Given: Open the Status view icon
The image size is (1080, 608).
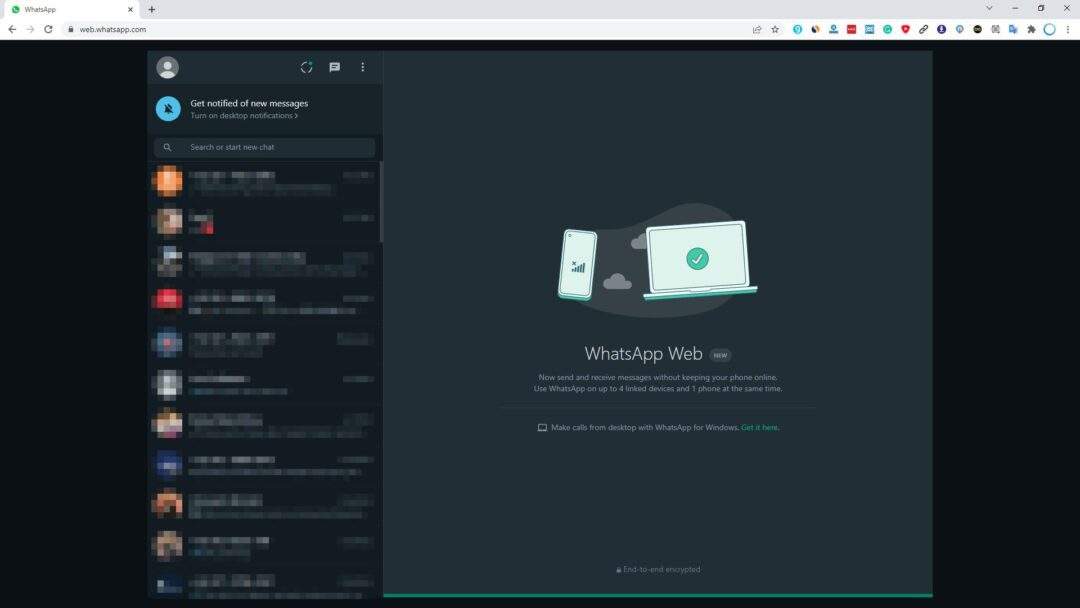Looking at the screenshot, I should point(306,67).
